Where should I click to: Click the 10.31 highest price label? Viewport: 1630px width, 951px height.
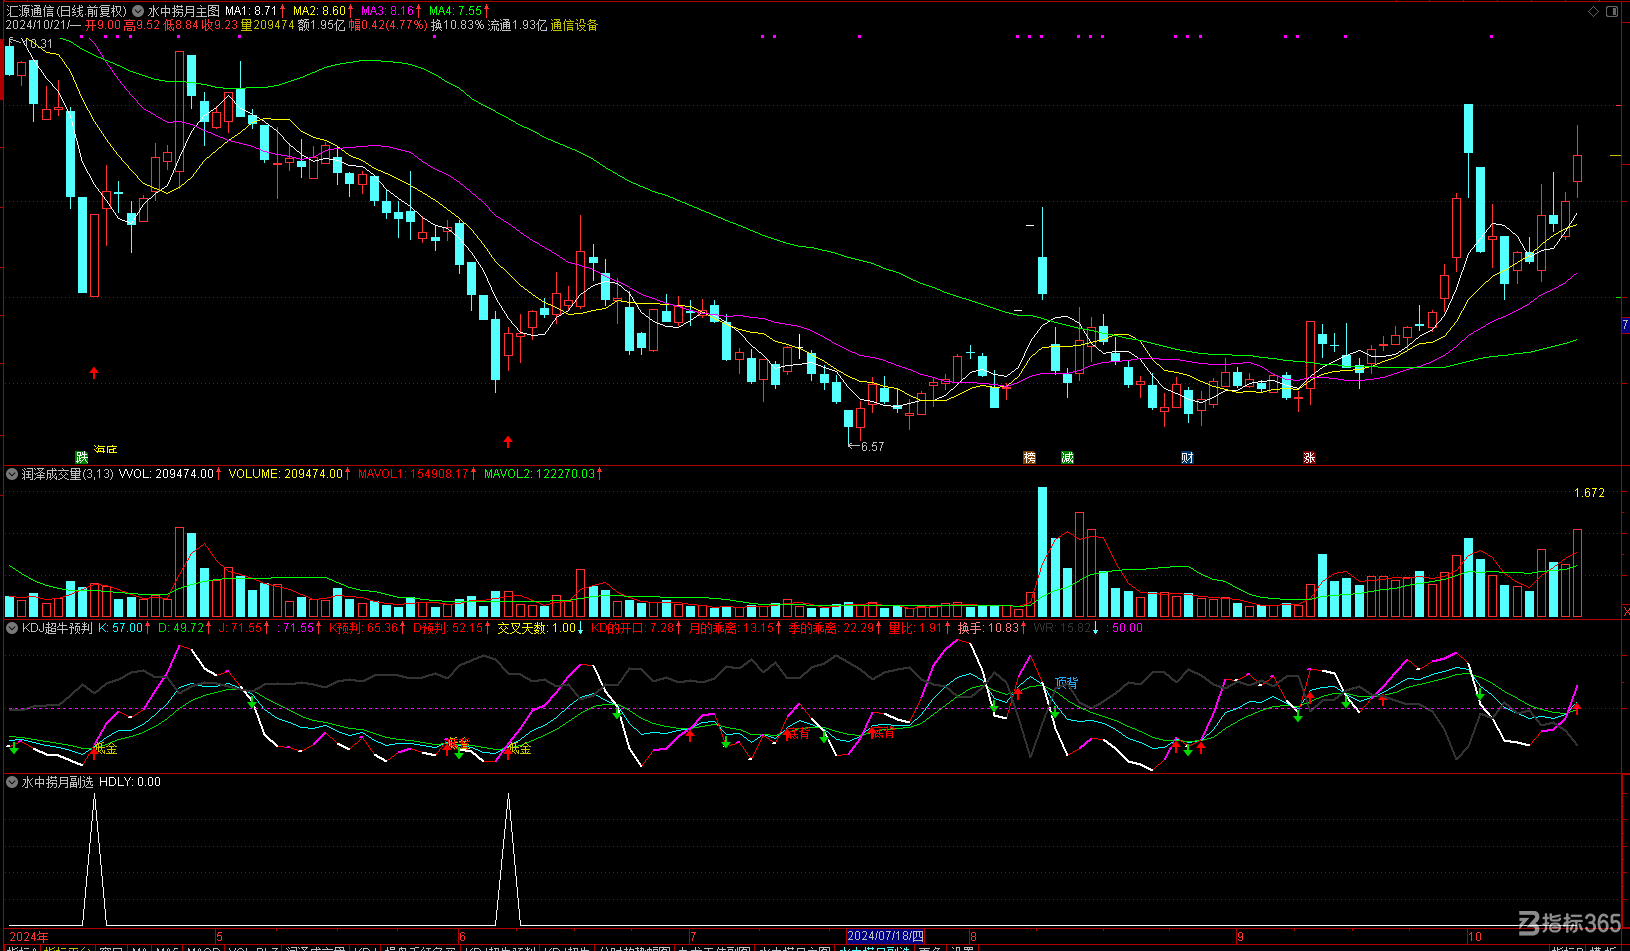38,44
